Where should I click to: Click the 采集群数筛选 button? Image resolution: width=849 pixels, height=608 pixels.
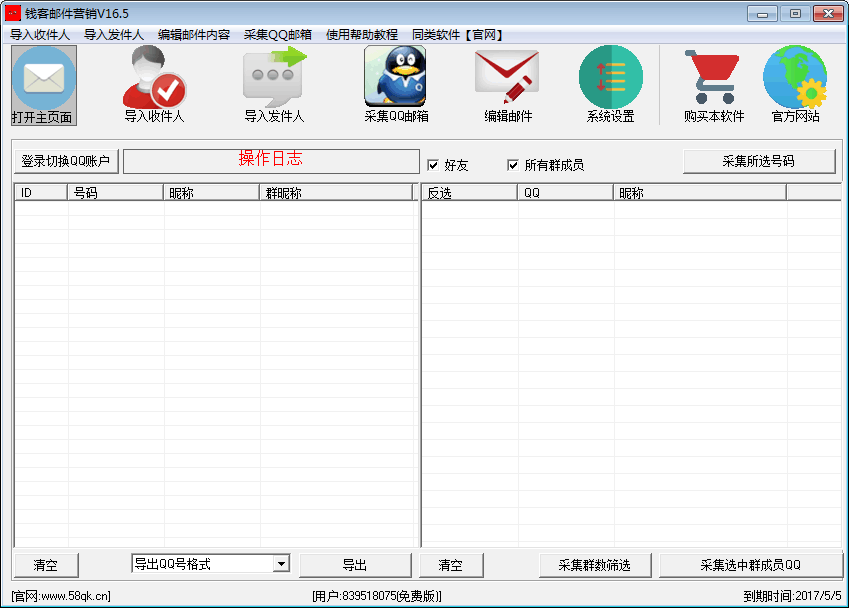[595, 565]
